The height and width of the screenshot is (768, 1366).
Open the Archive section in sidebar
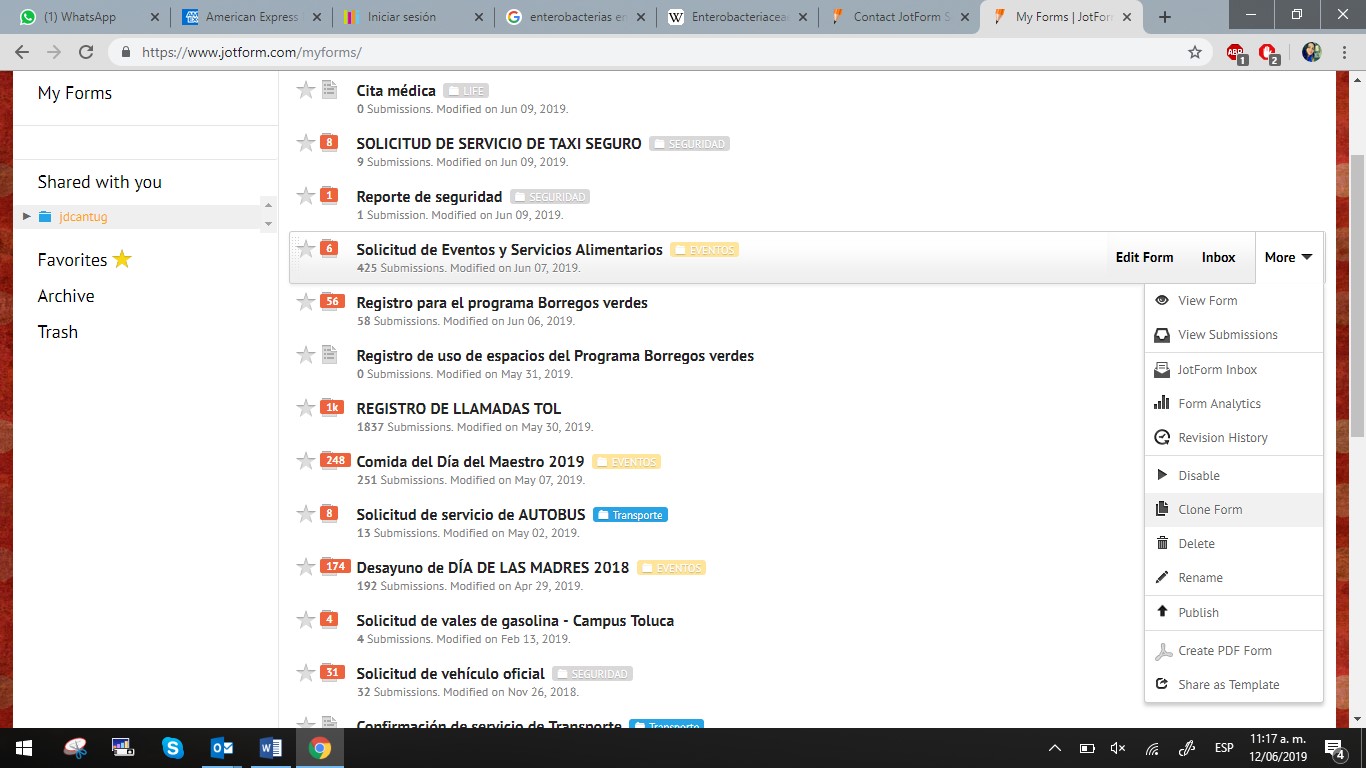click(66, 296)
